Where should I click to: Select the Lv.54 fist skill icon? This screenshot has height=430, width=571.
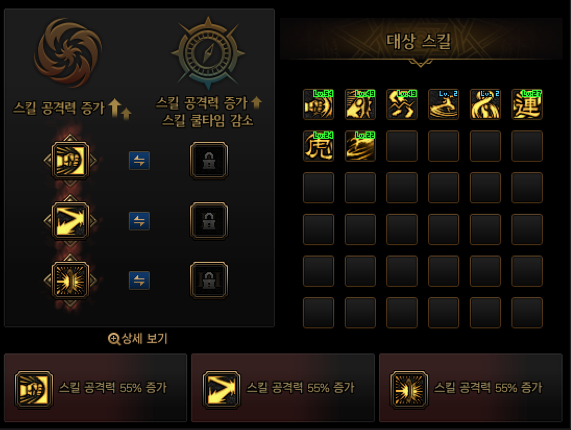(x=318, y=104)
